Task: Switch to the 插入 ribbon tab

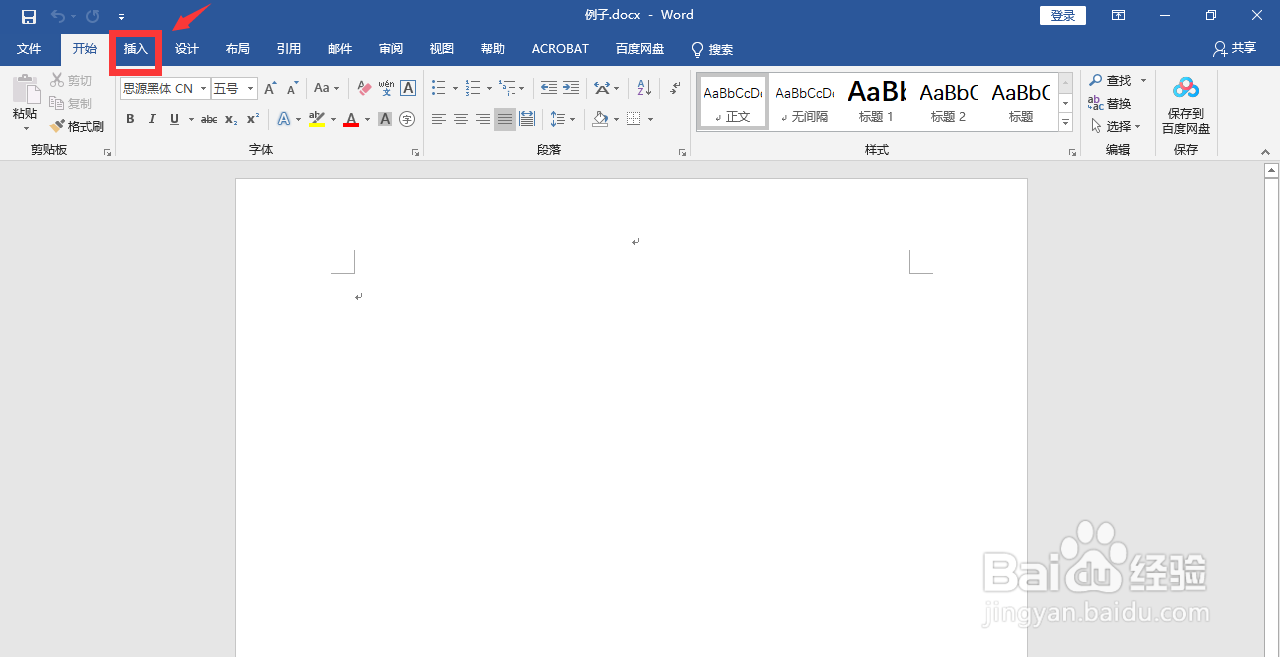Action: coord(135,48)
